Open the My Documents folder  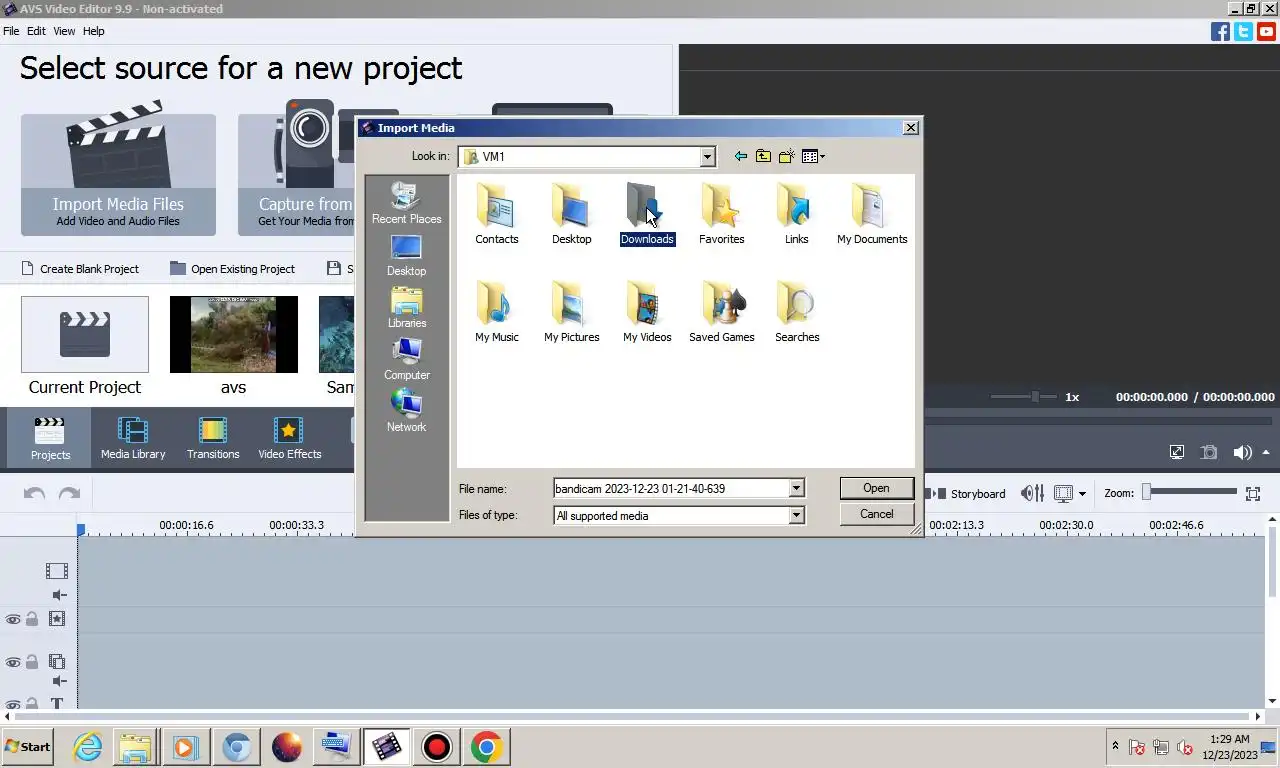tap(872, 214)
